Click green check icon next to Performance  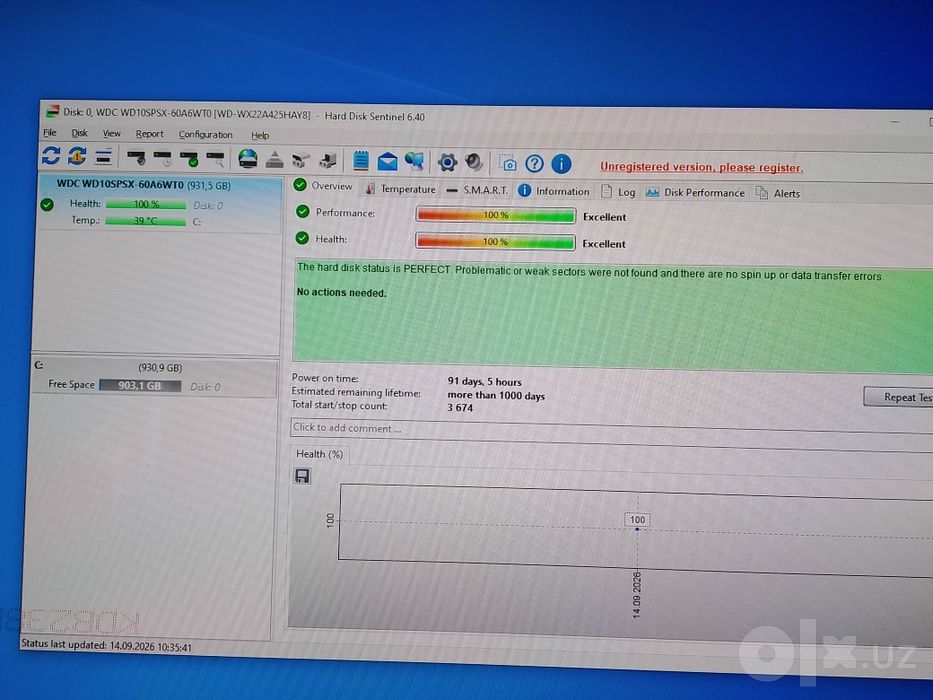pyautogui.click(x=303, y=211)
